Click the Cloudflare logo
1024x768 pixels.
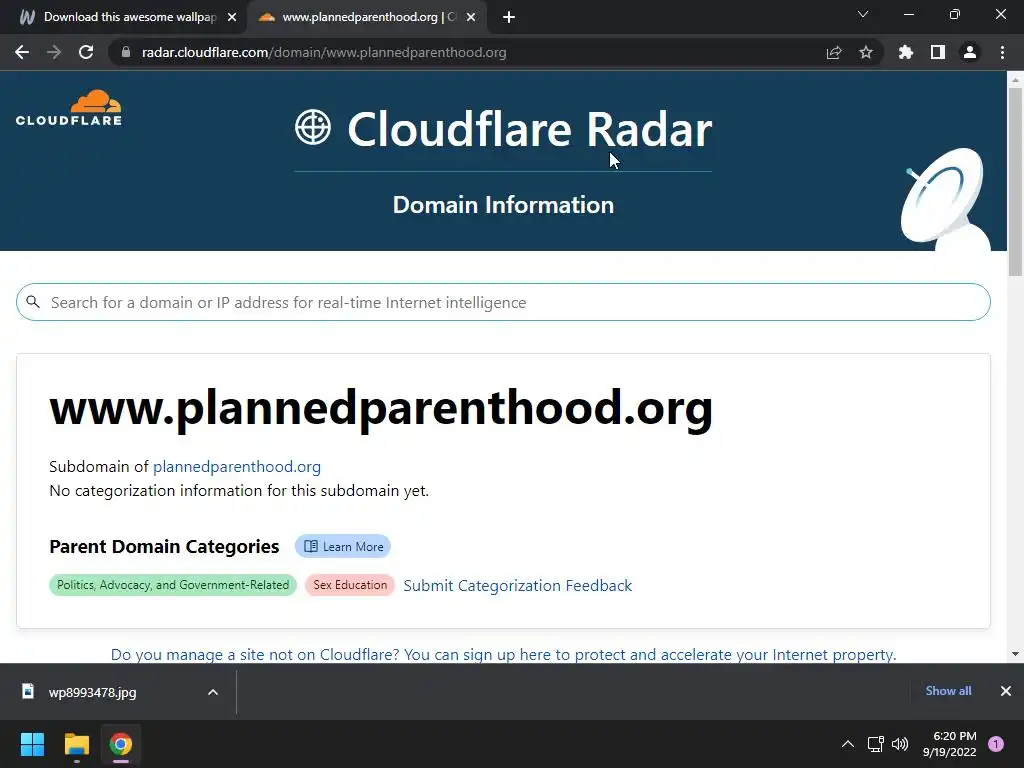69,108
